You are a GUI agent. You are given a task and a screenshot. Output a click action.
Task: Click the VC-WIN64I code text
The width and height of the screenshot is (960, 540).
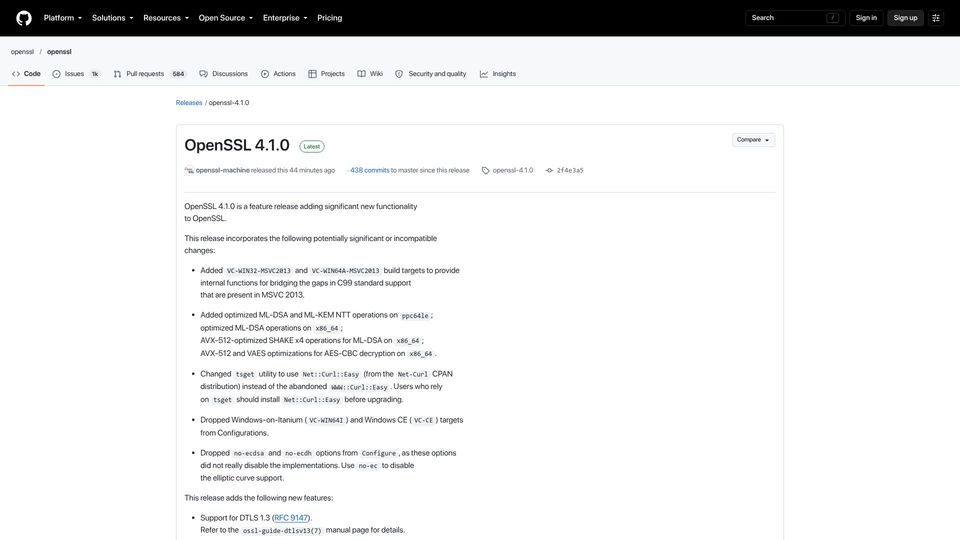(x=326, y=421)
